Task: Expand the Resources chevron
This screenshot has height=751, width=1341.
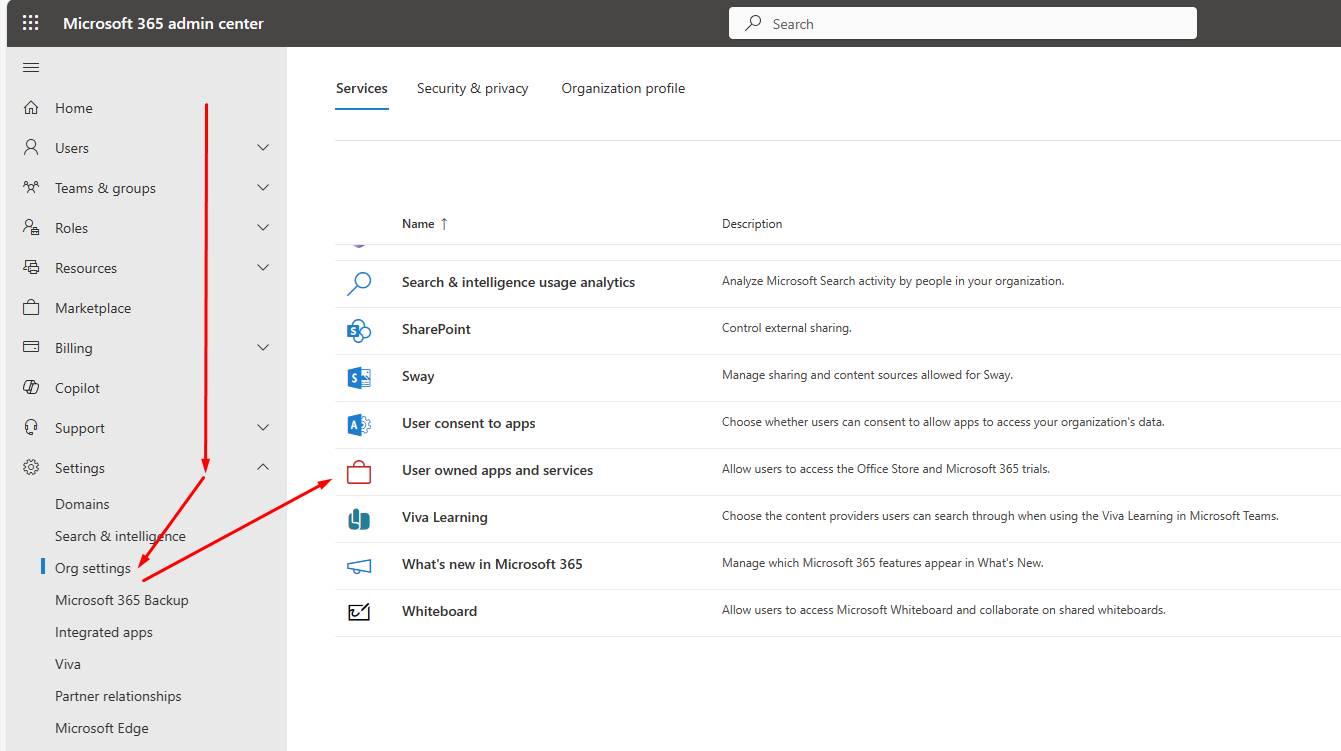Action: pos(263,268)
